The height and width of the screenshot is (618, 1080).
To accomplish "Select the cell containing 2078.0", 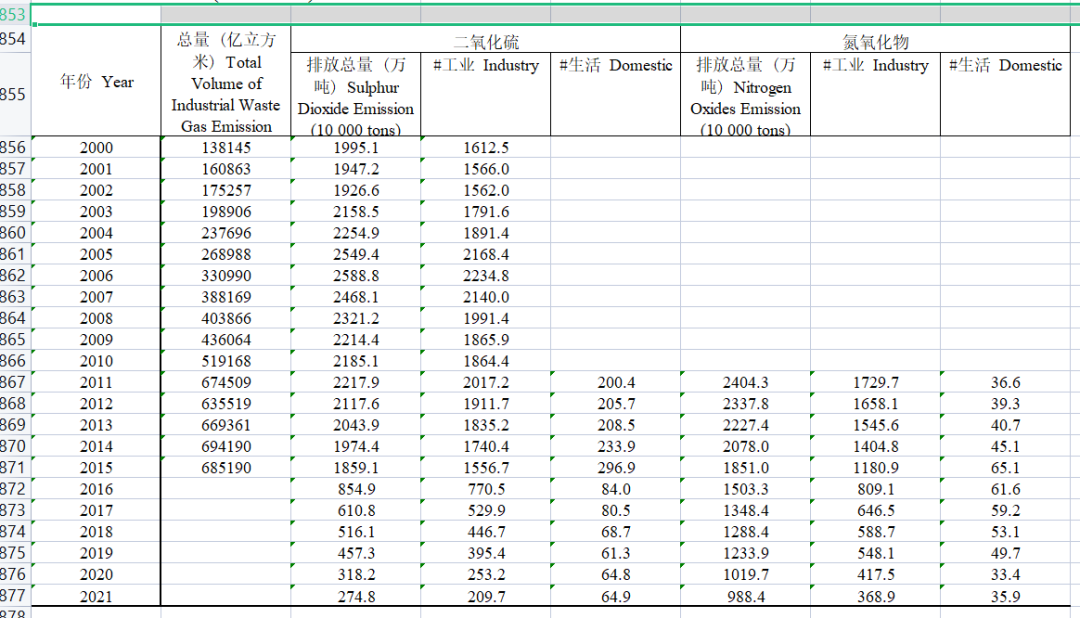I will (x=745, y=446).
